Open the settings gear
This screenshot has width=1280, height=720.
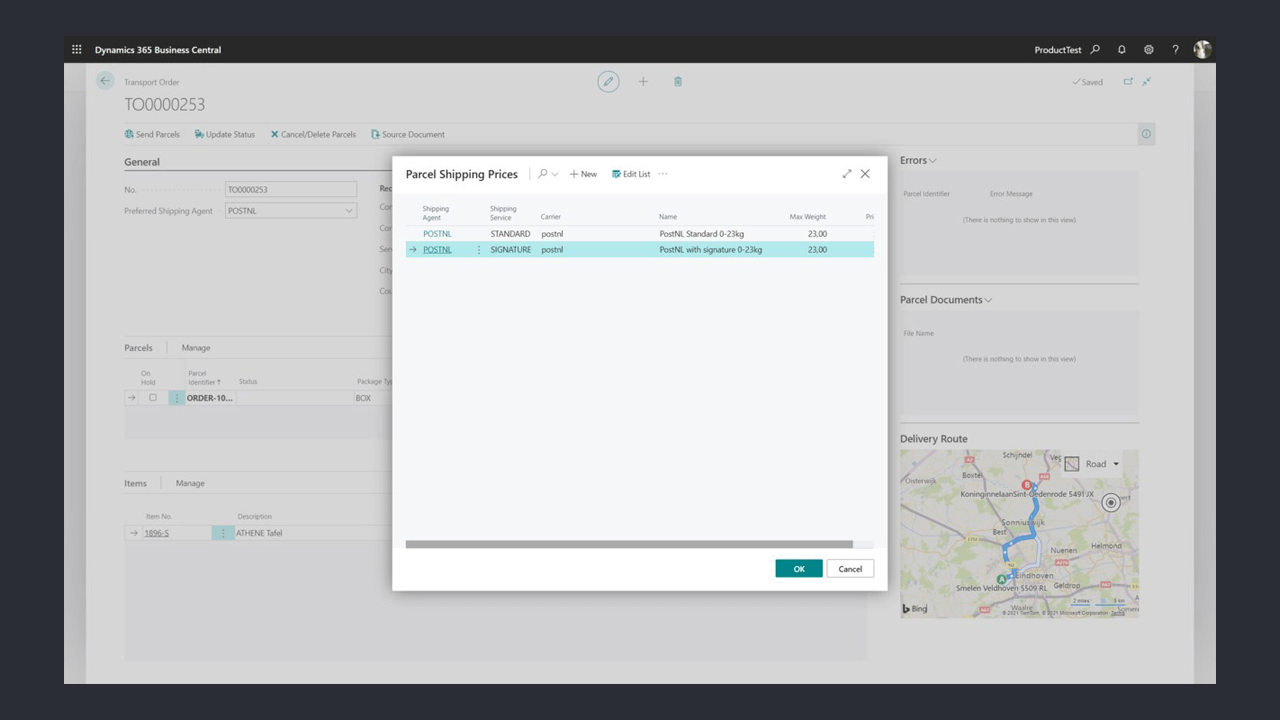(1149, 50)
